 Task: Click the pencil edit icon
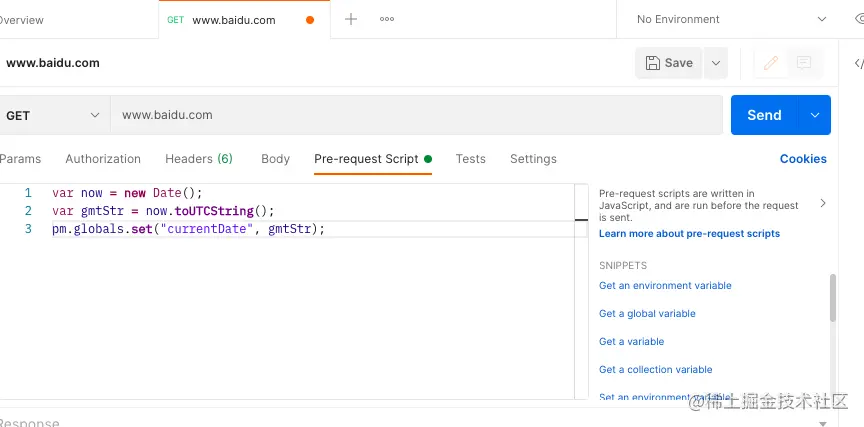click(x=770, y=63)
